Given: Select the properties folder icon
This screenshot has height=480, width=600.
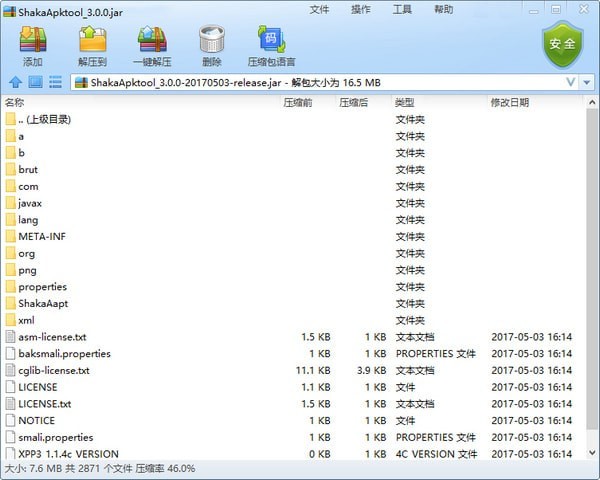Looking at the screenshot, I should 11,287.
